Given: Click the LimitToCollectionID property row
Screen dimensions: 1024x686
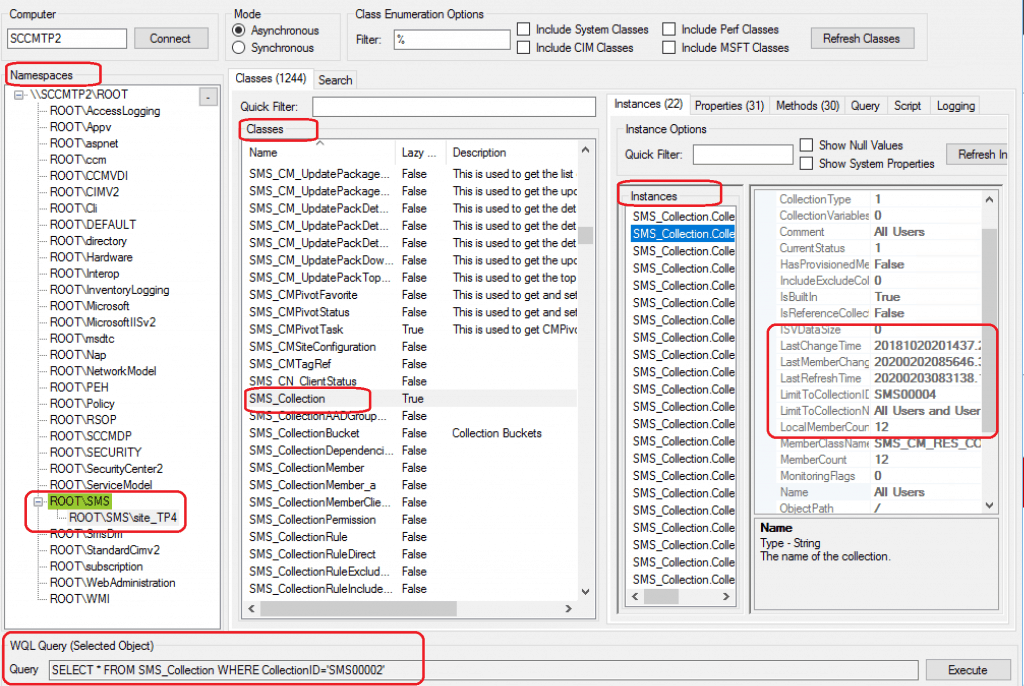Looking at the screenshot, I should 878,395.
